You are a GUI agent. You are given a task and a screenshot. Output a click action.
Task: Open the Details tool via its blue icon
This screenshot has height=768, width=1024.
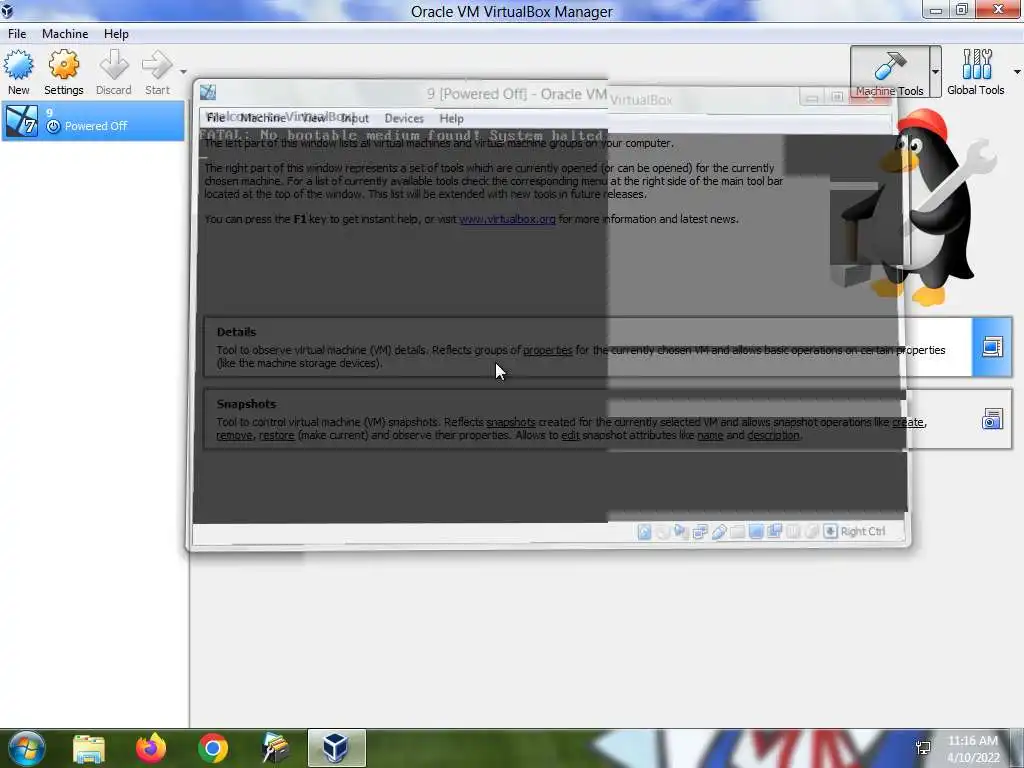(x=992, y=347)
